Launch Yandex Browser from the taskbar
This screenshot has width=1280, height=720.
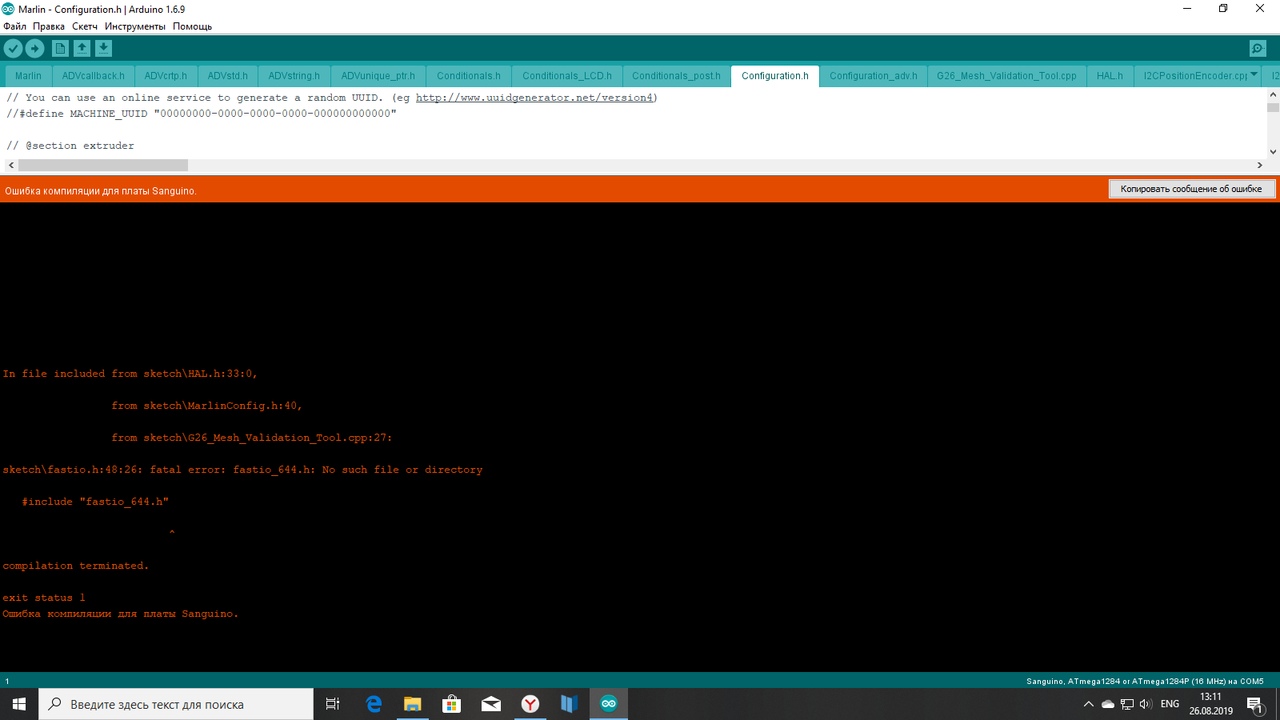click(530, 704)
